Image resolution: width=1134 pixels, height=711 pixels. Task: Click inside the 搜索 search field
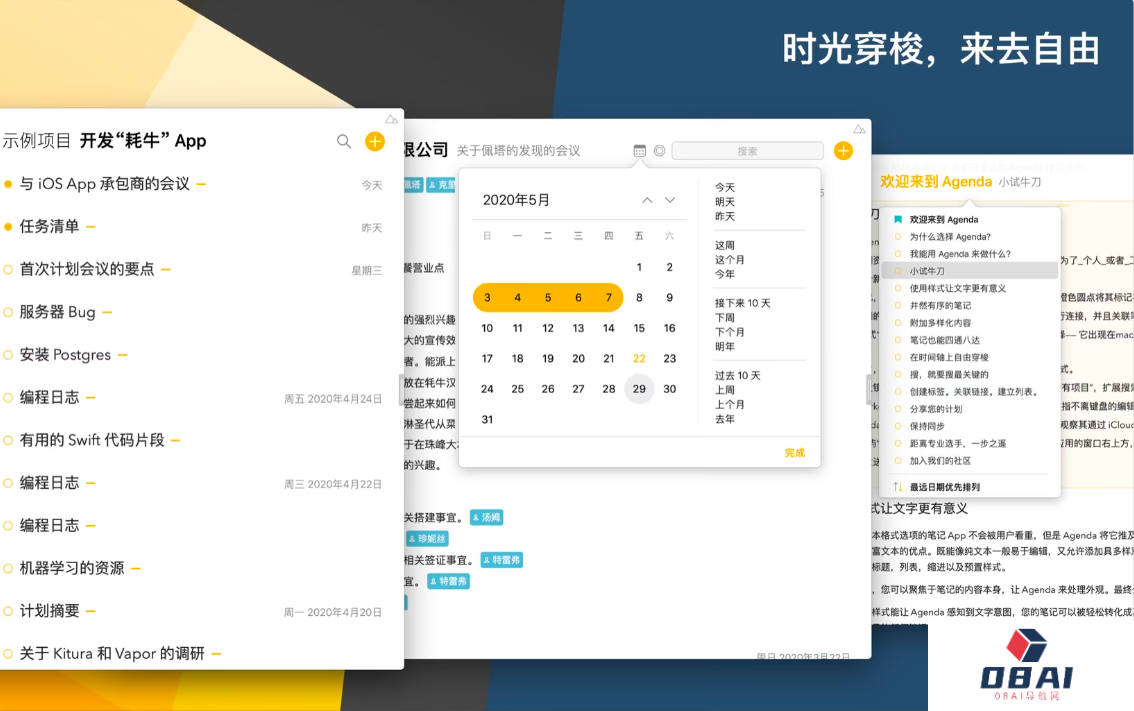pos(747,151)
